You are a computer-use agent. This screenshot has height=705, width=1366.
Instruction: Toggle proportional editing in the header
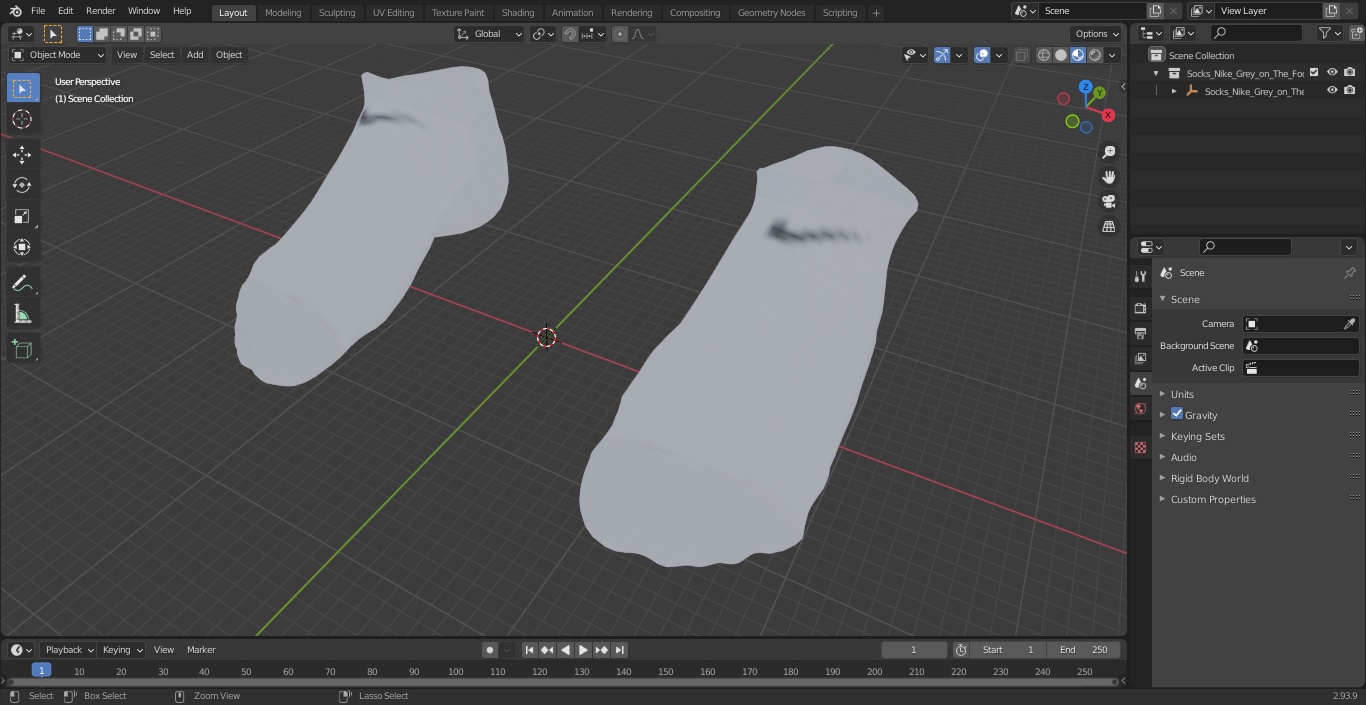pos(620,34)
